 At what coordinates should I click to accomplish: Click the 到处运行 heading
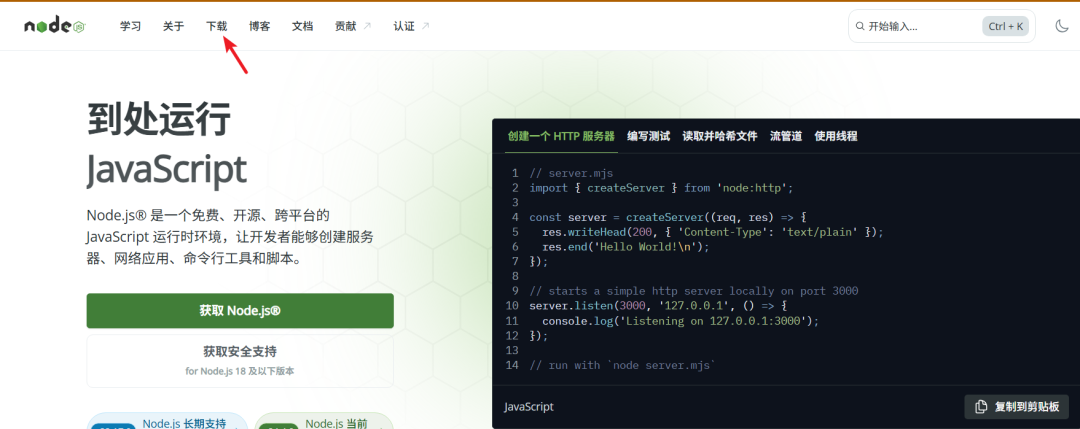pos(158,119)
